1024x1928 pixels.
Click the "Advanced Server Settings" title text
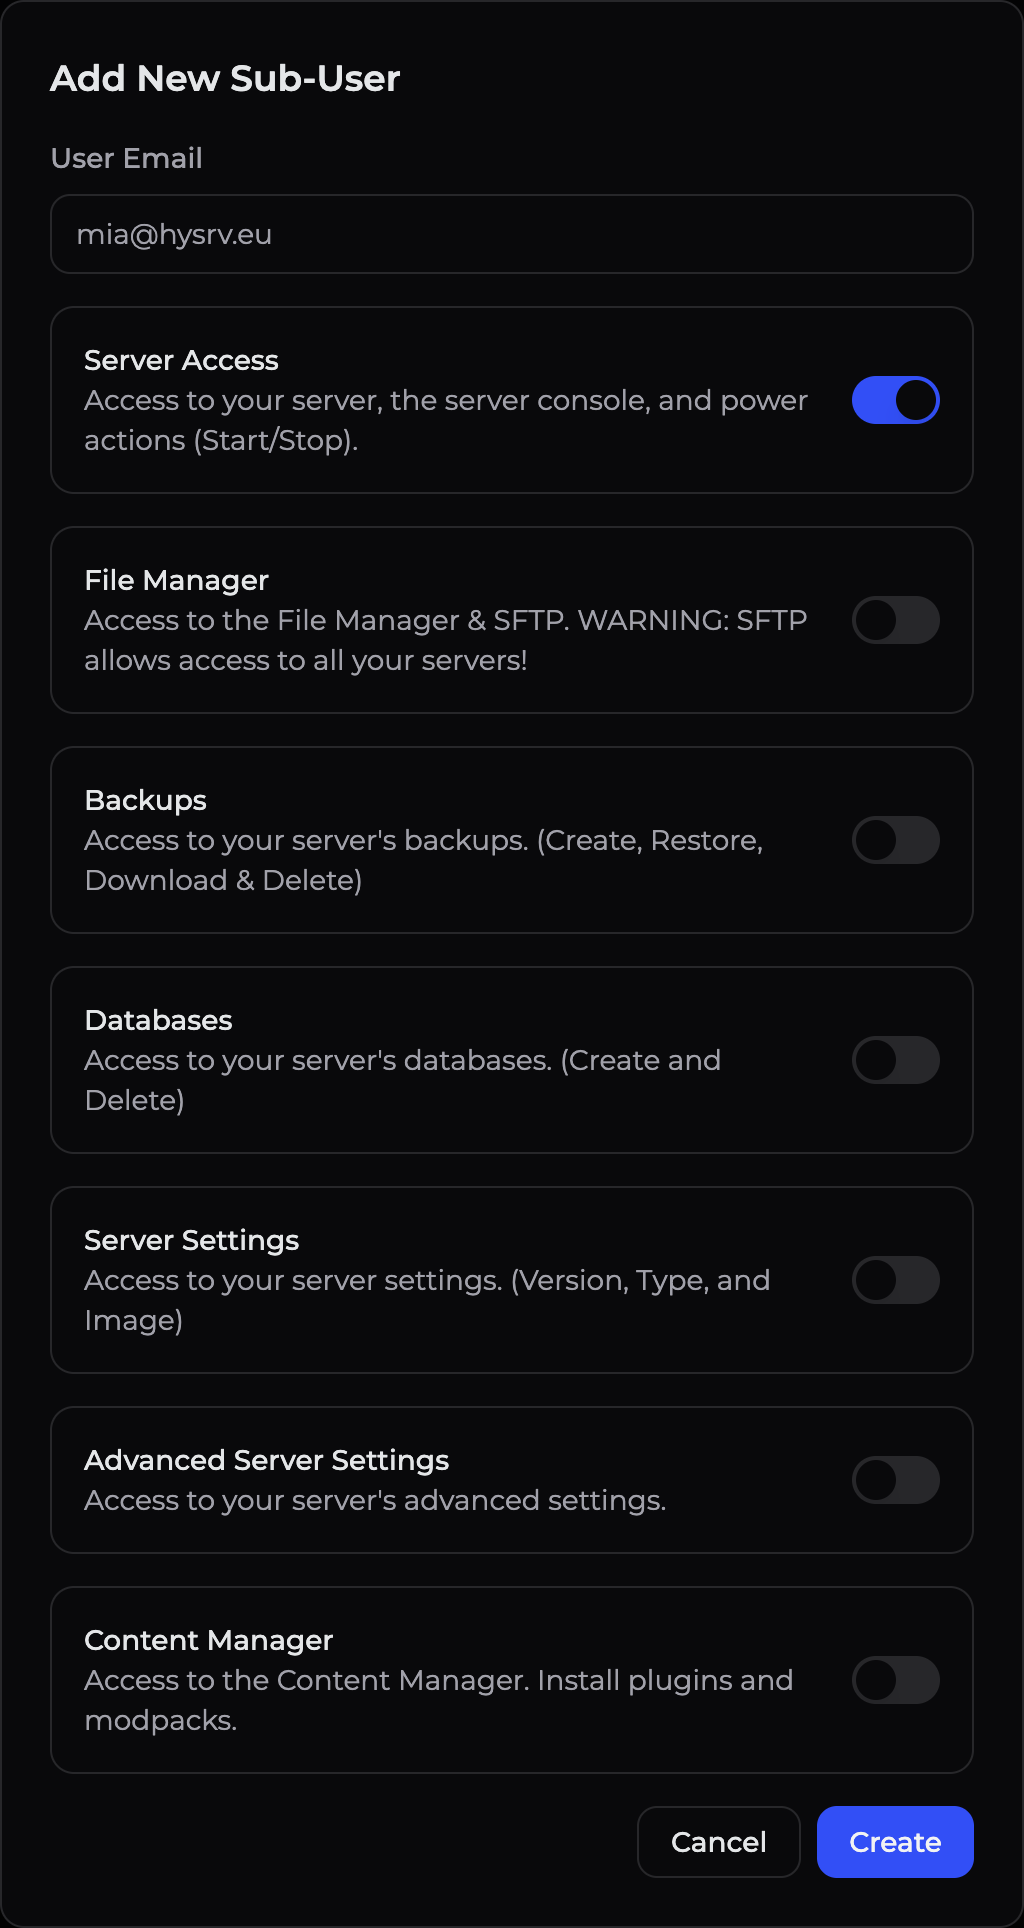pyautogui.click(x=267, y=1460)
